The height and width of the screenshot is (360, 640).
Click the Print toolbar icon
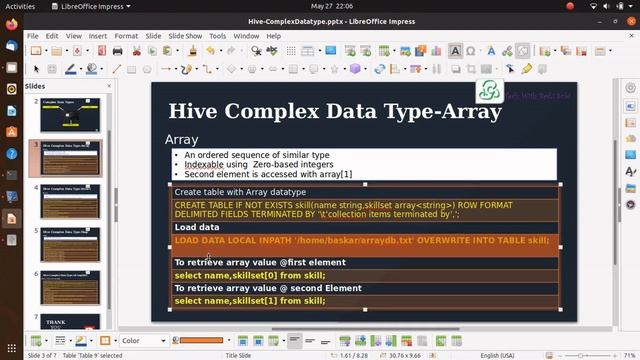pos(118,51)
